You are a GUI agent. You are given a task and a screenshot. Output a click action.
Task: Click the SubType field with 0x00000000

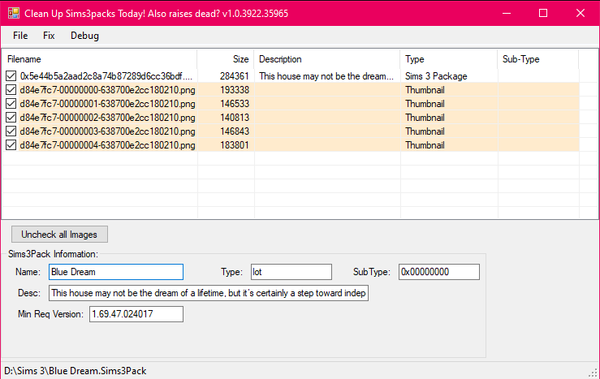point(439,272)
